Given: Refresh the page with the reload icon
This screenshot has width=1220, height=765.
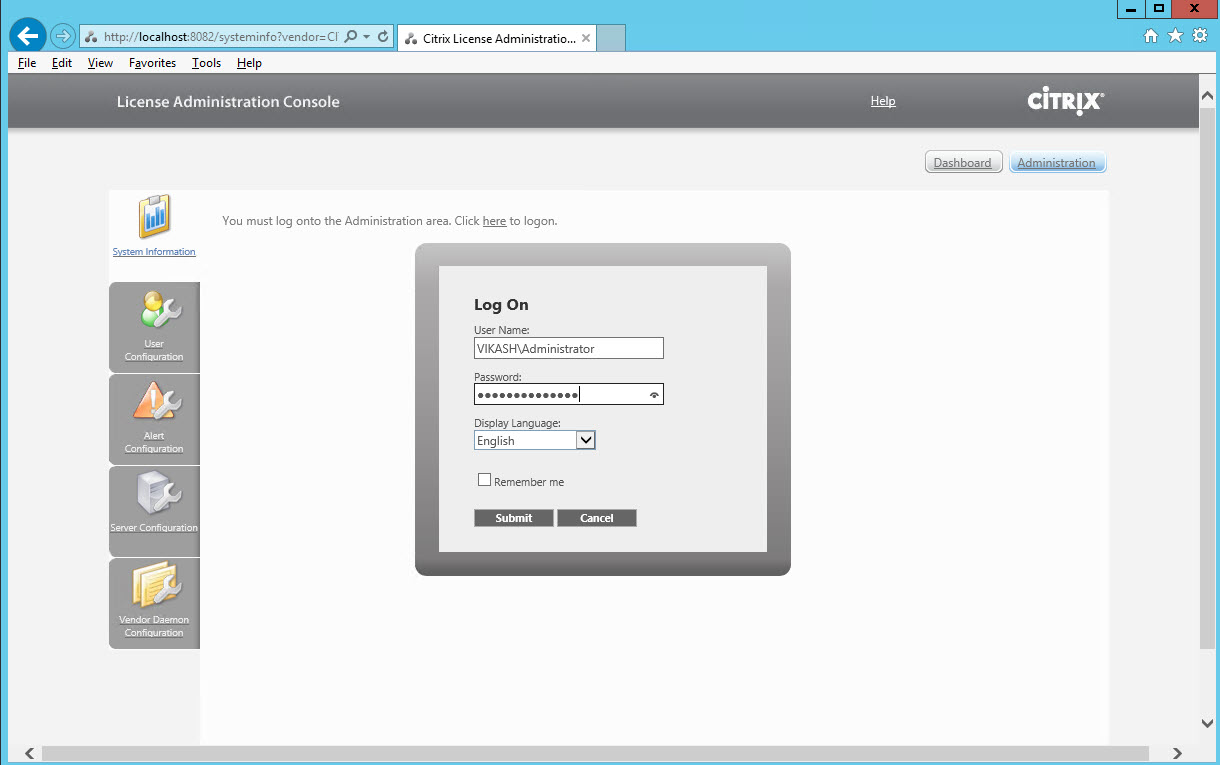Looking at the screenshot, I should click(383, 37).
